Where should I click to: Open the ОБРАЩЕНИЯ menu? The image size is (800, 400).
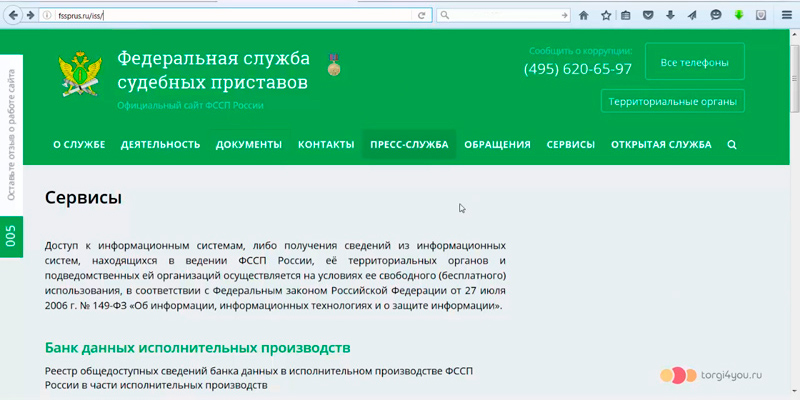497,145
